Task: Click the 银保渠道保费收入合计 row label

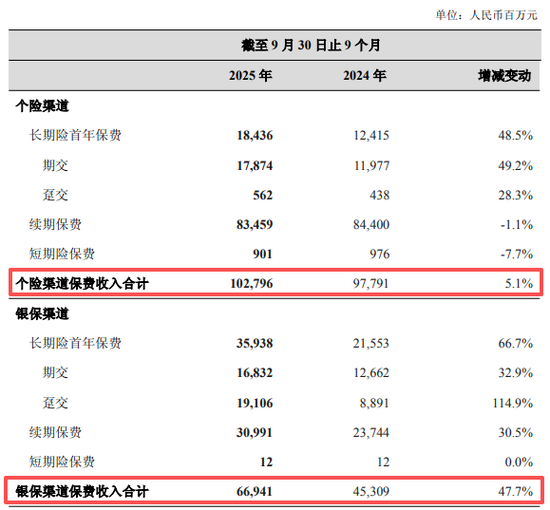Action: (82, 492)
